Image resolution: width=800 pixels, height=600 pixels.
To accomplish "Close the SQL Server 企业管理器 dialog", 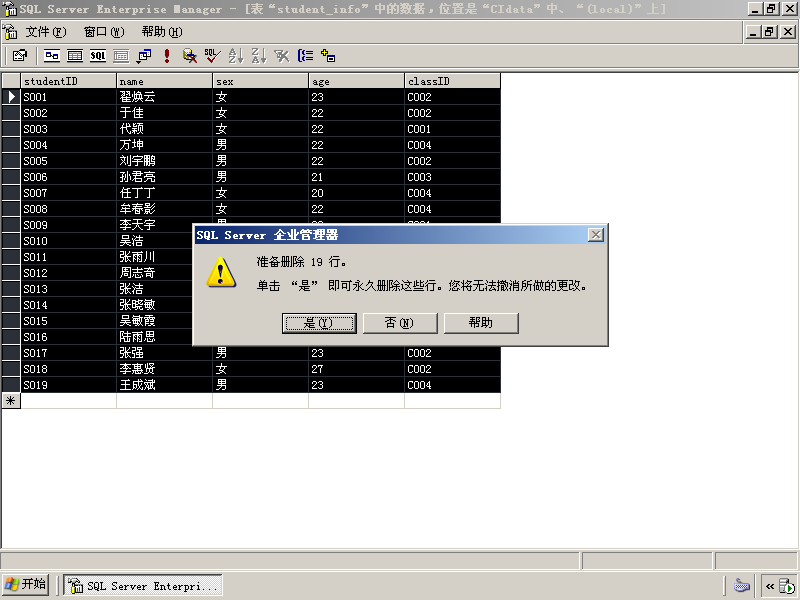I will 595,235.
